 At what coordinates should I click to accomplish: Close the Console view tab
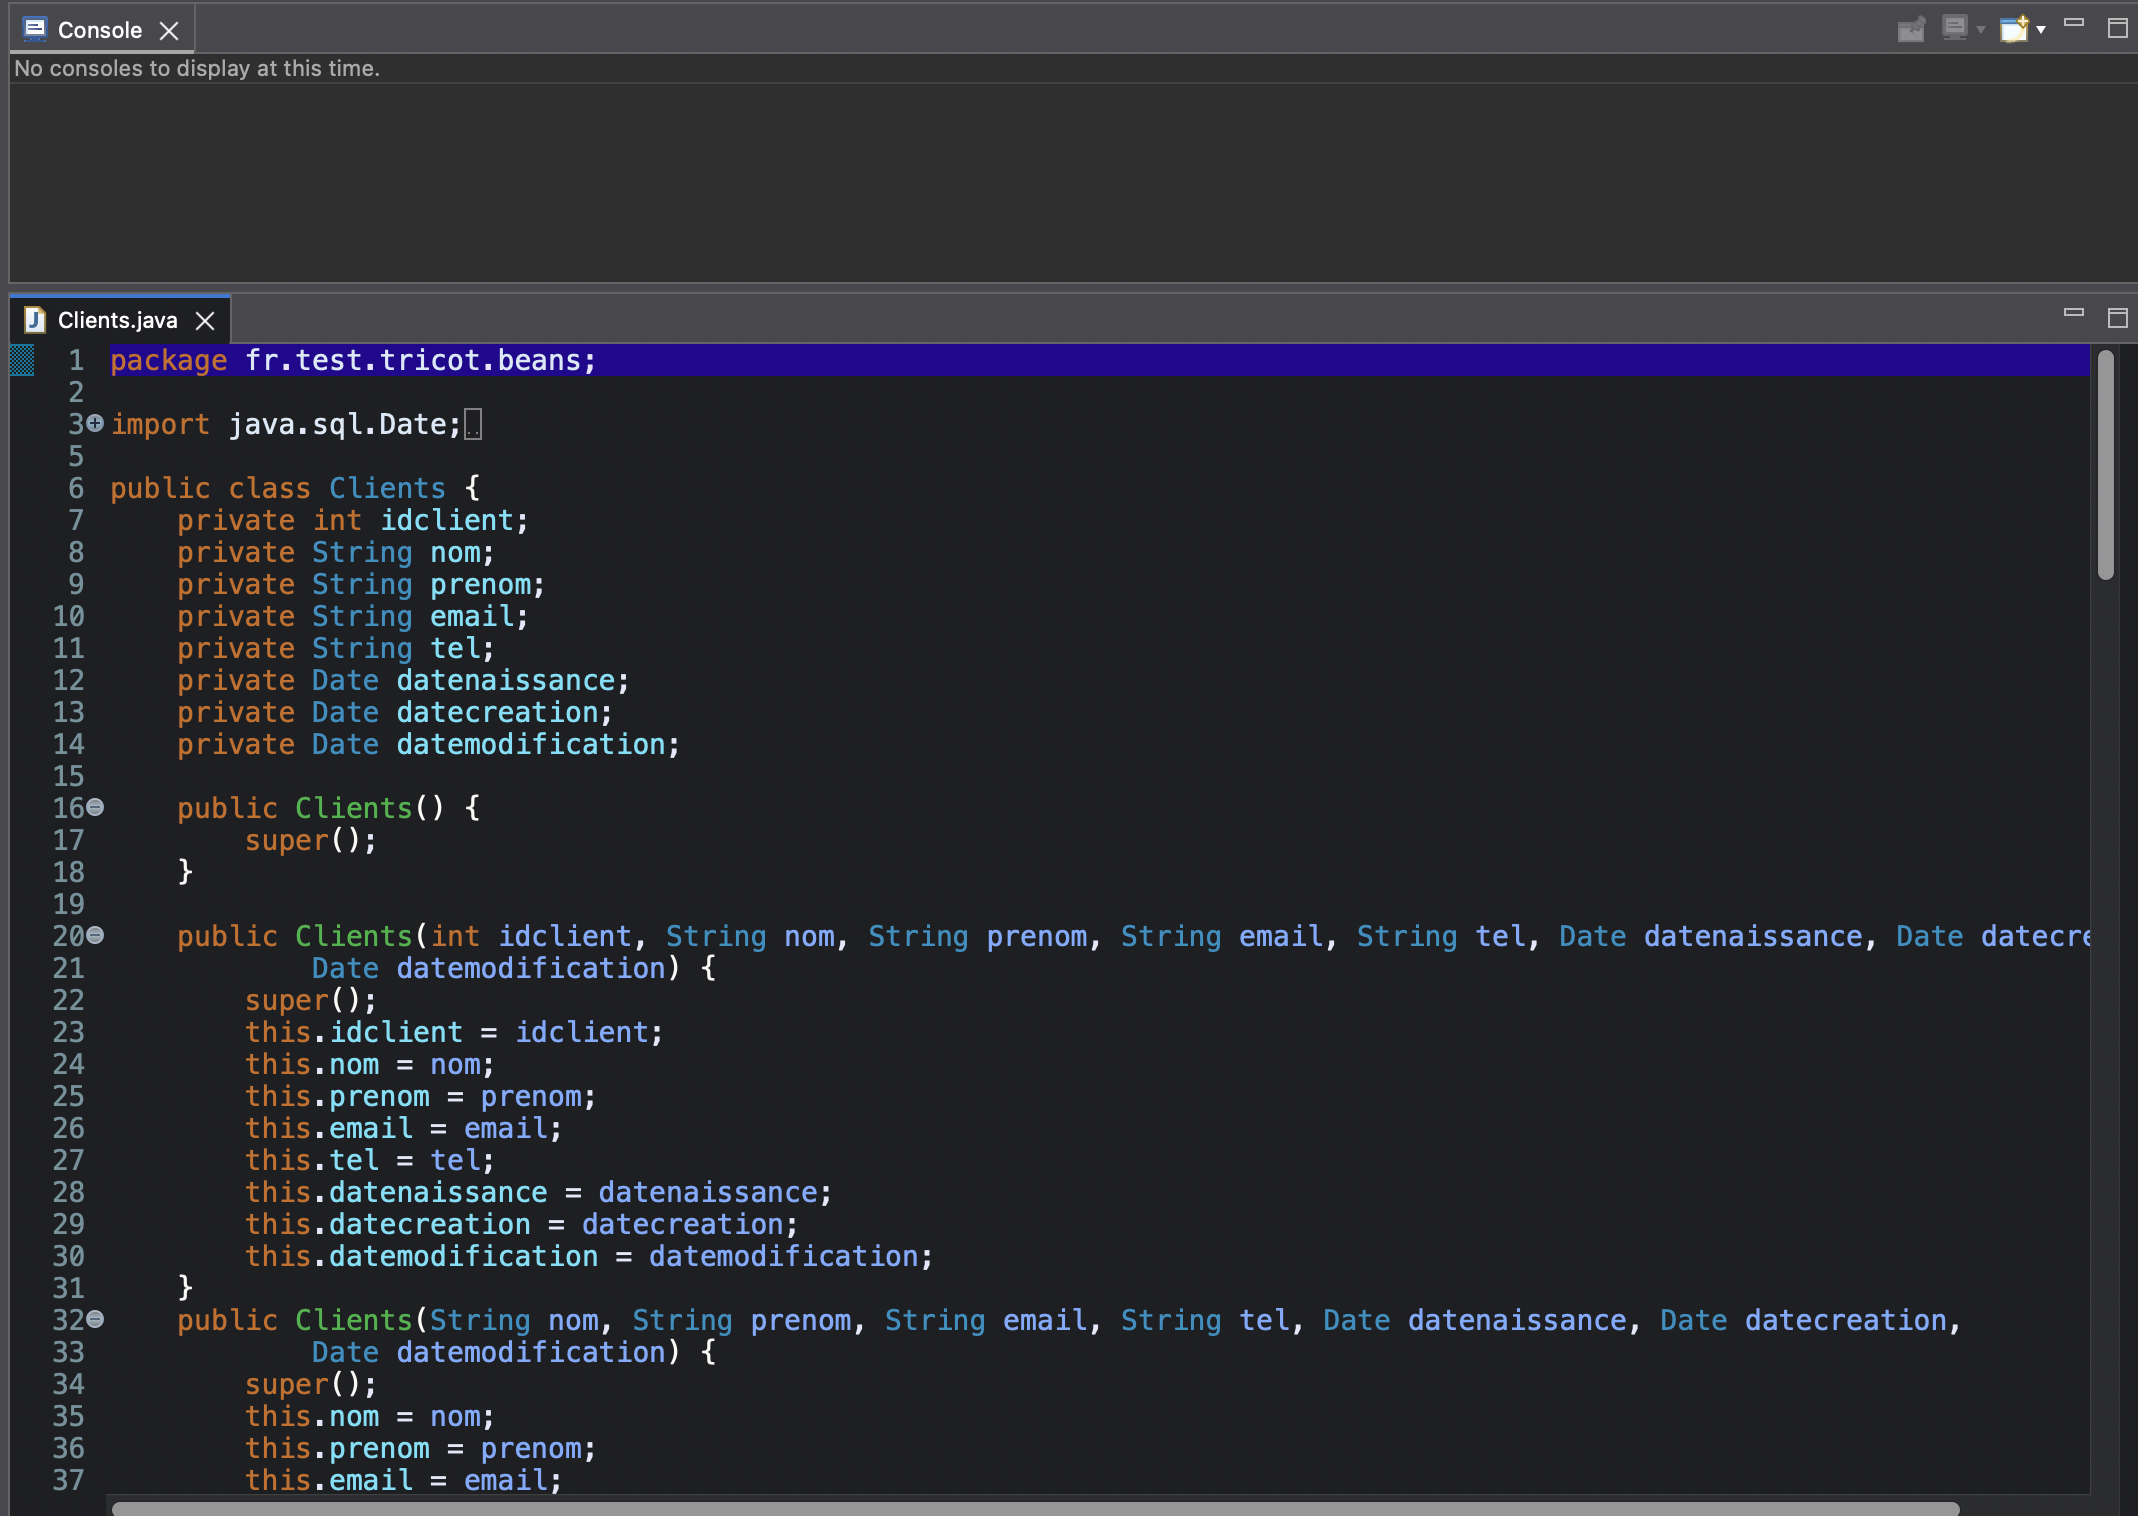(x=169, y=31)
